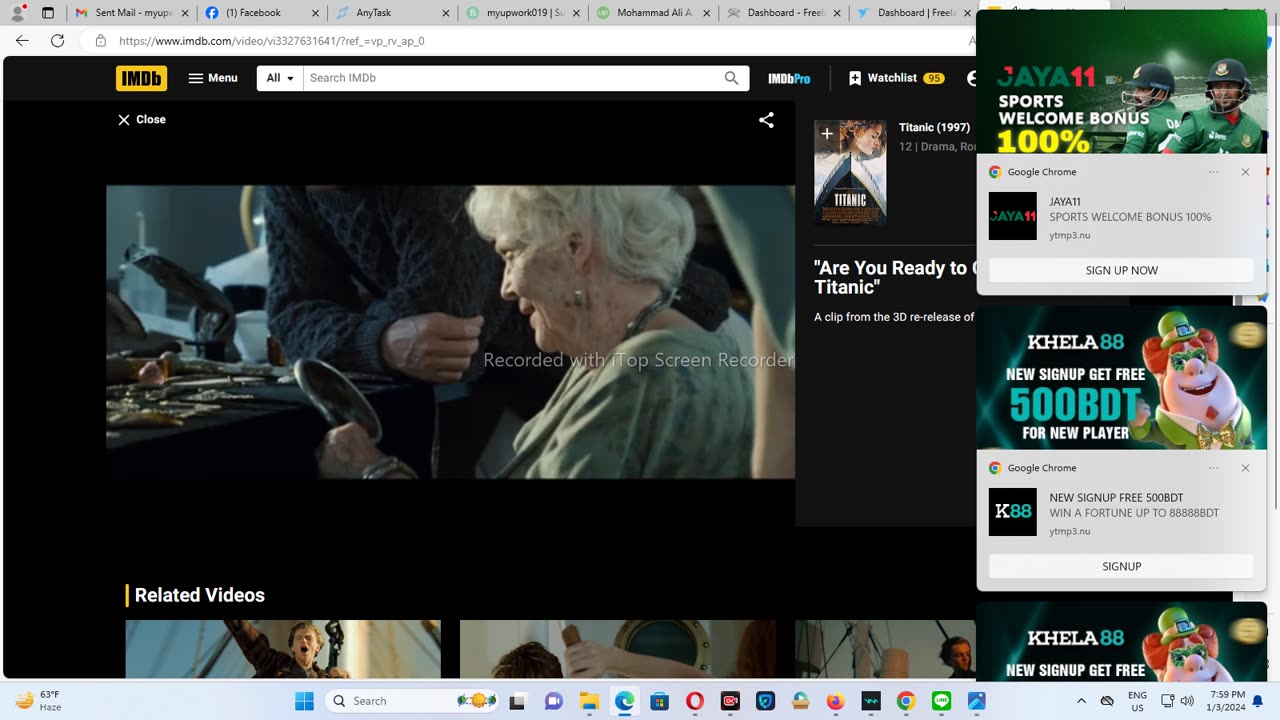Play the Titanic video clip
This screenshot has height=720, width=1280.
tap(450, 332)
